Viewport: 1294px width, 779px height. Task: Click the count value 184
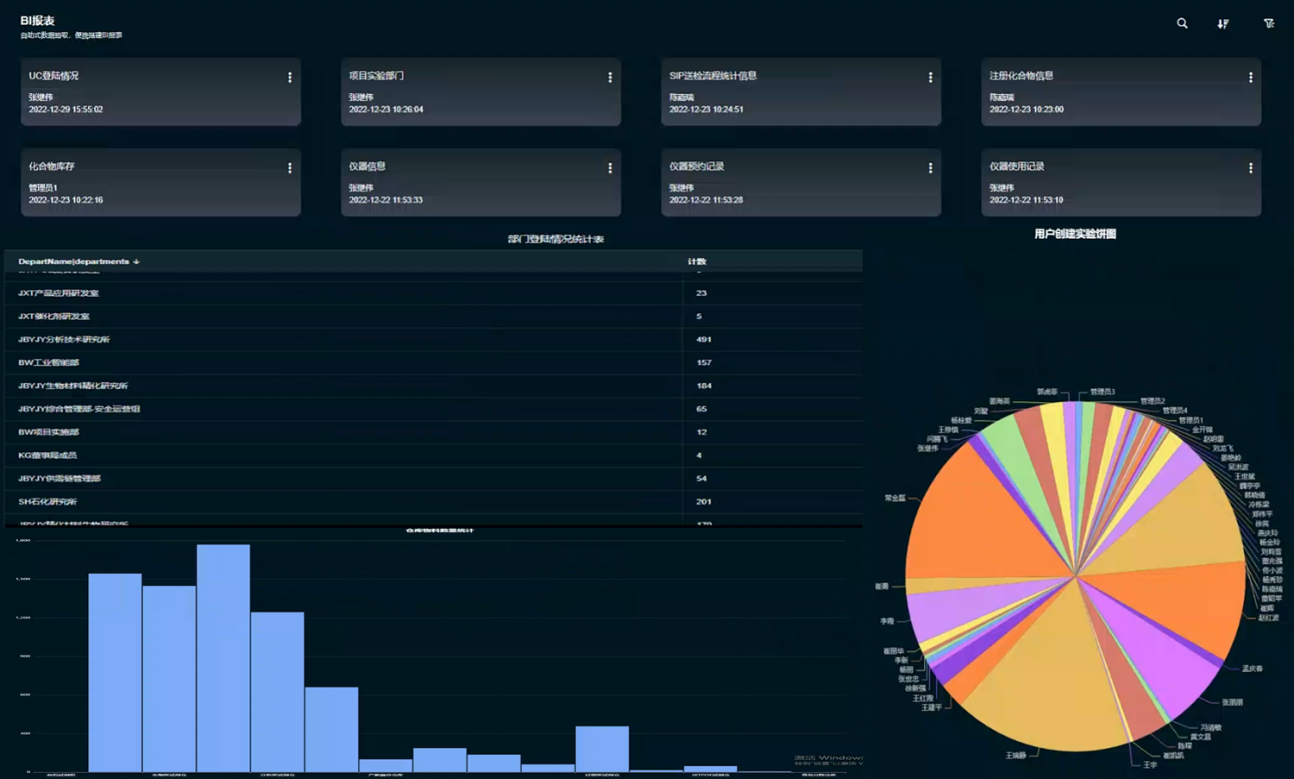point(703,386)
